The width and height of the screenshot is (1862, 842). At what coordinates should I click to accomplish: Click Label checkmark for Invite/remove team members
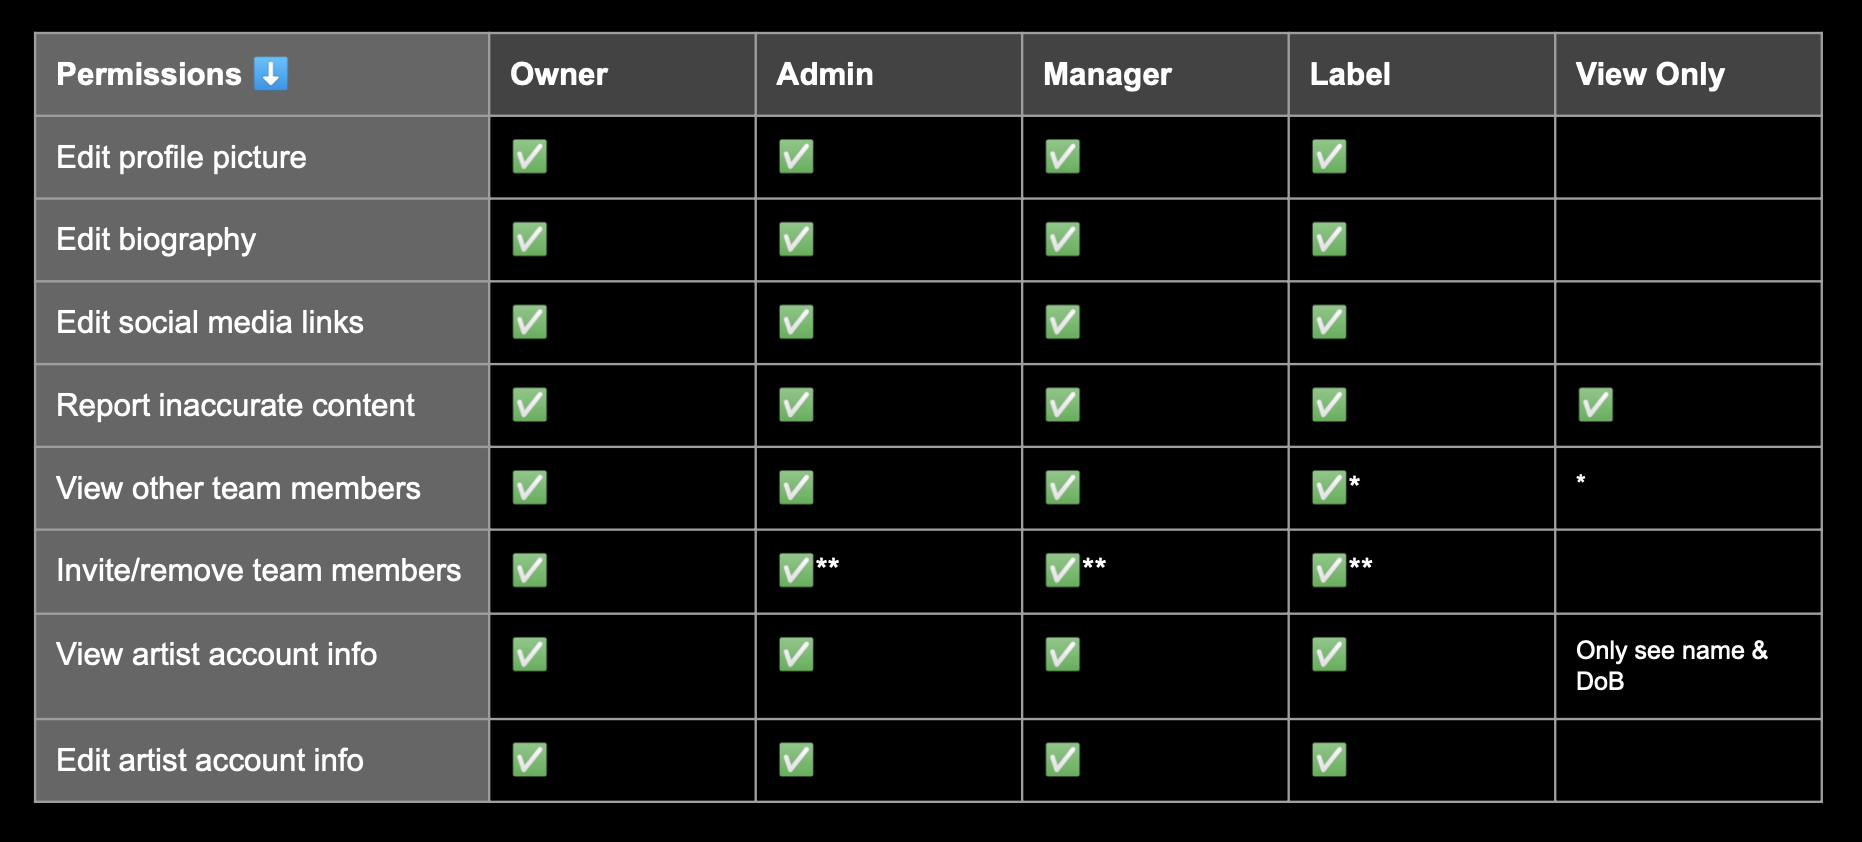(1329, 570)
